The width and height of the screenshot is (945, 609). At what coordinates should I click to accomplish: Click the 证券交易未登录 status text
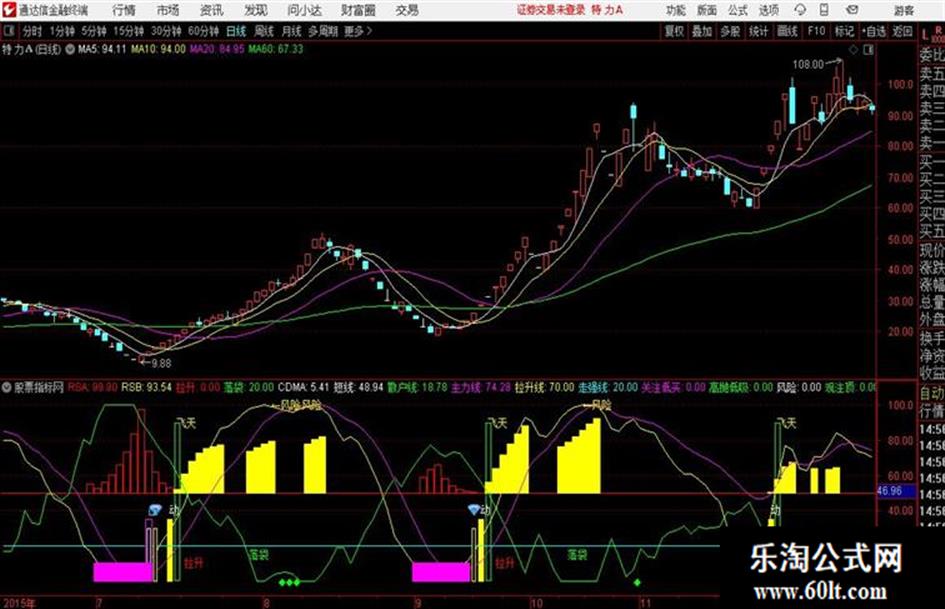pos(551,10)
